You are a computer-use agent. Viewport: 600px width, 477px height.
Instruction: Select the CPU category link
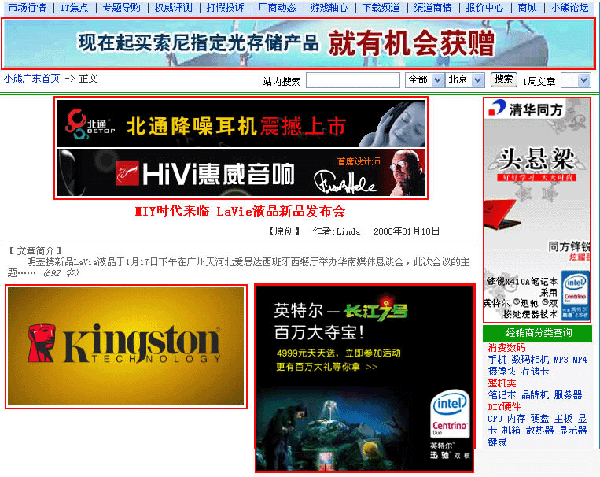(x=494, y=418)
